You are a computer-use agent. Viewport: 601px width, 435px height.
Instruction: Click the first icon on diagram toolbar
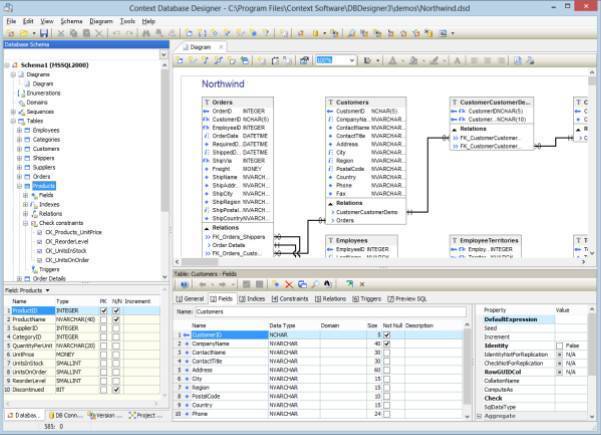point(180,60)
